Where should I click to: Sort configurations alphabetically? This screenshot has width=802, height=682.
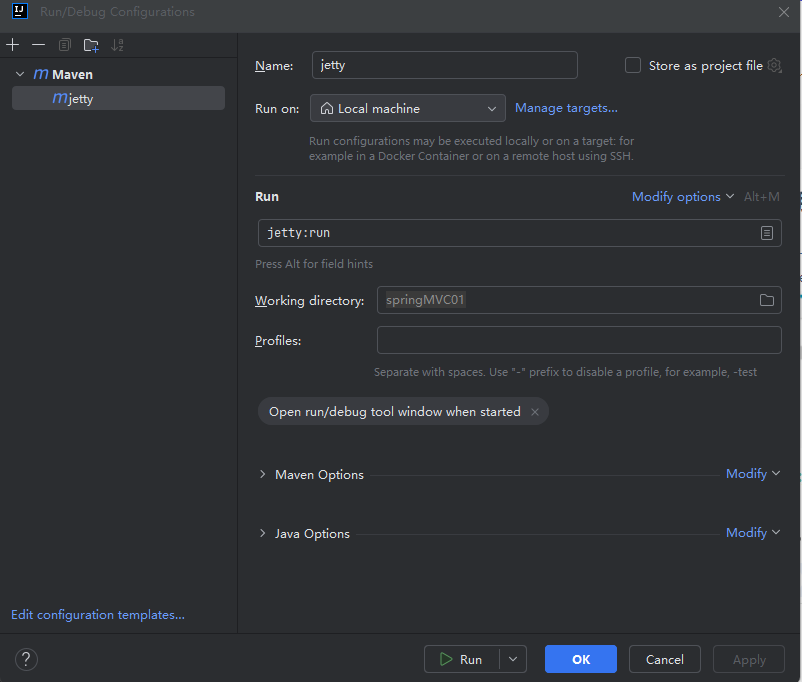pyautogui.click(x=117, y=45)
